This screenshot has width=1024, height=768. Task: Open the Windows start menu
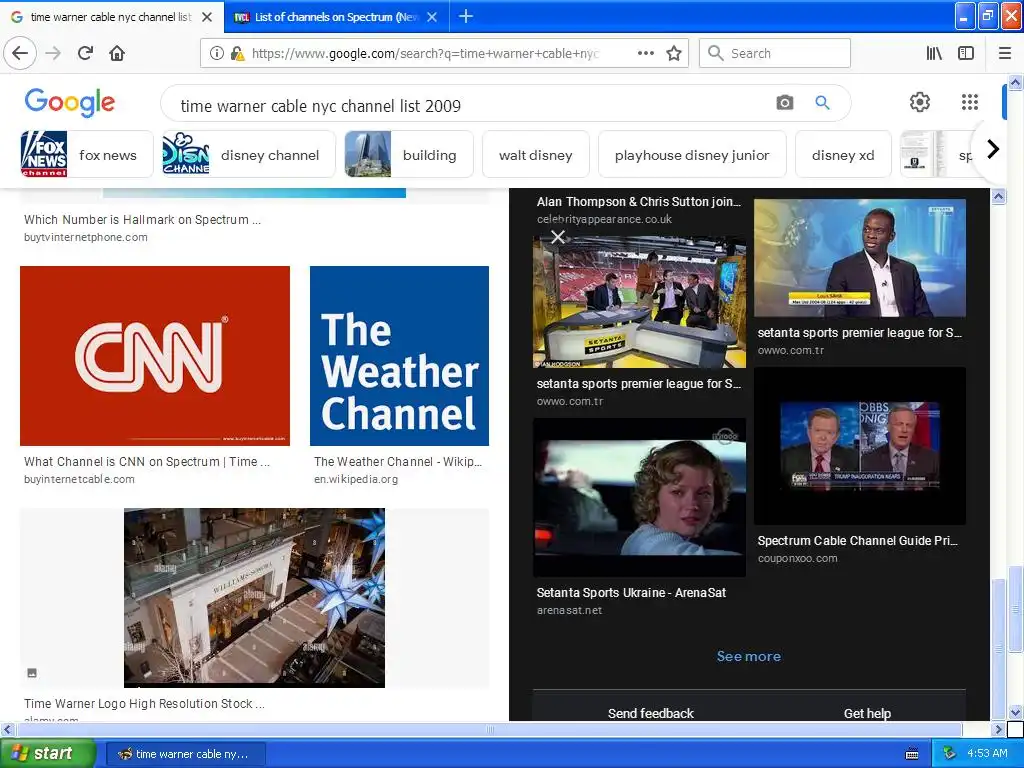47,753
